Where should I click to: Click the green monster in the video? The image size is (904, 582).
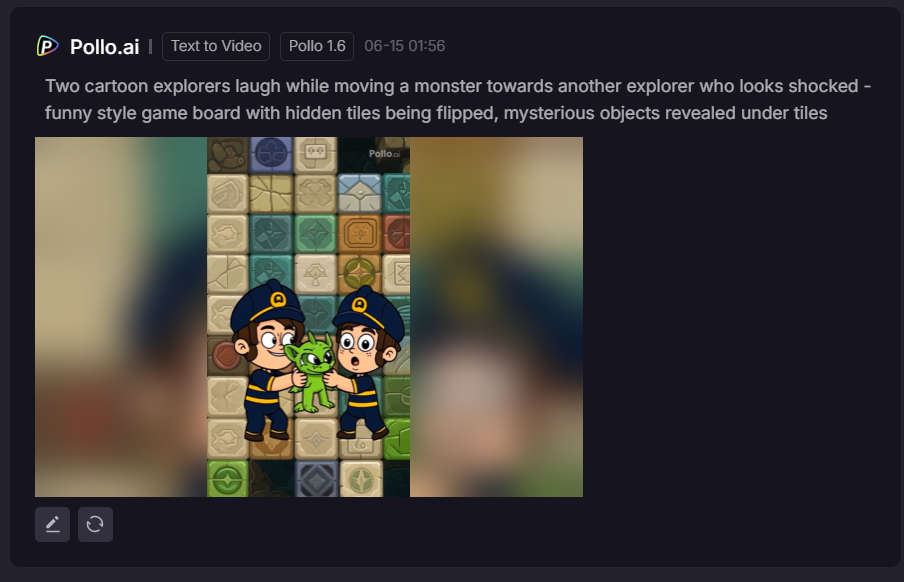(311, 372)
